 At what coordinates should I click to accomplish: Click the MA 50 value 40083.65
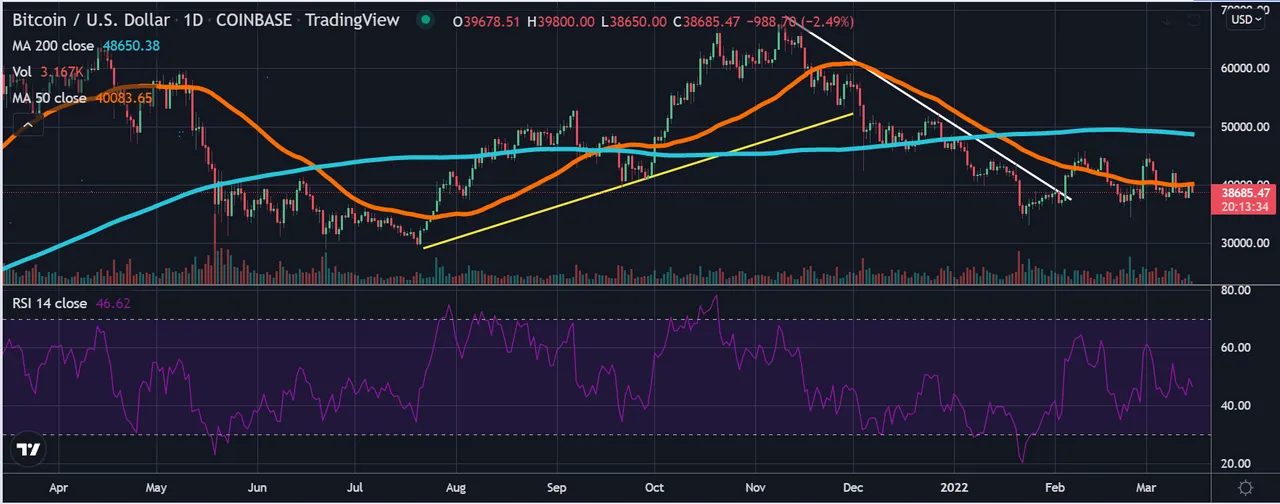click(x=126, y=97)
